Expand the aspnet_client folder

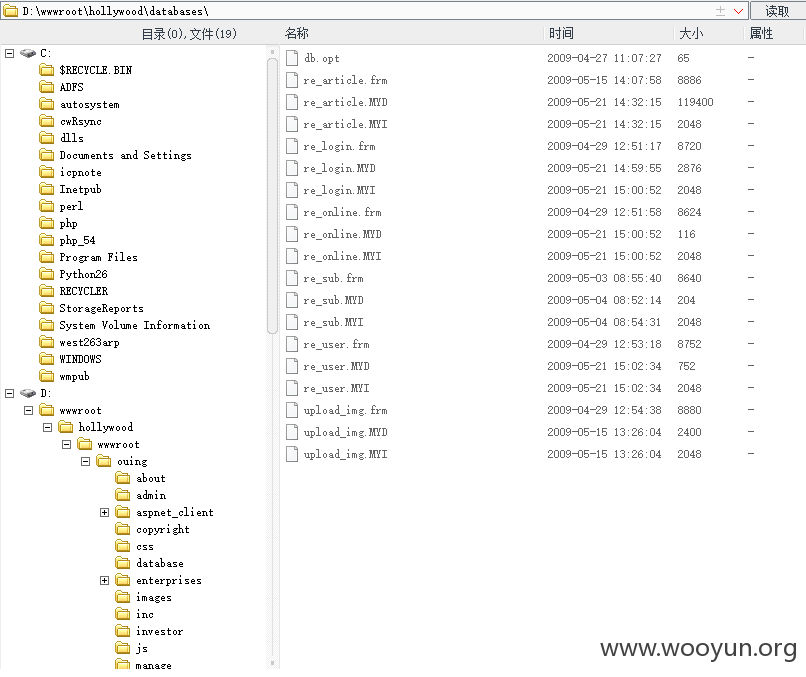(x=104, y=513)
